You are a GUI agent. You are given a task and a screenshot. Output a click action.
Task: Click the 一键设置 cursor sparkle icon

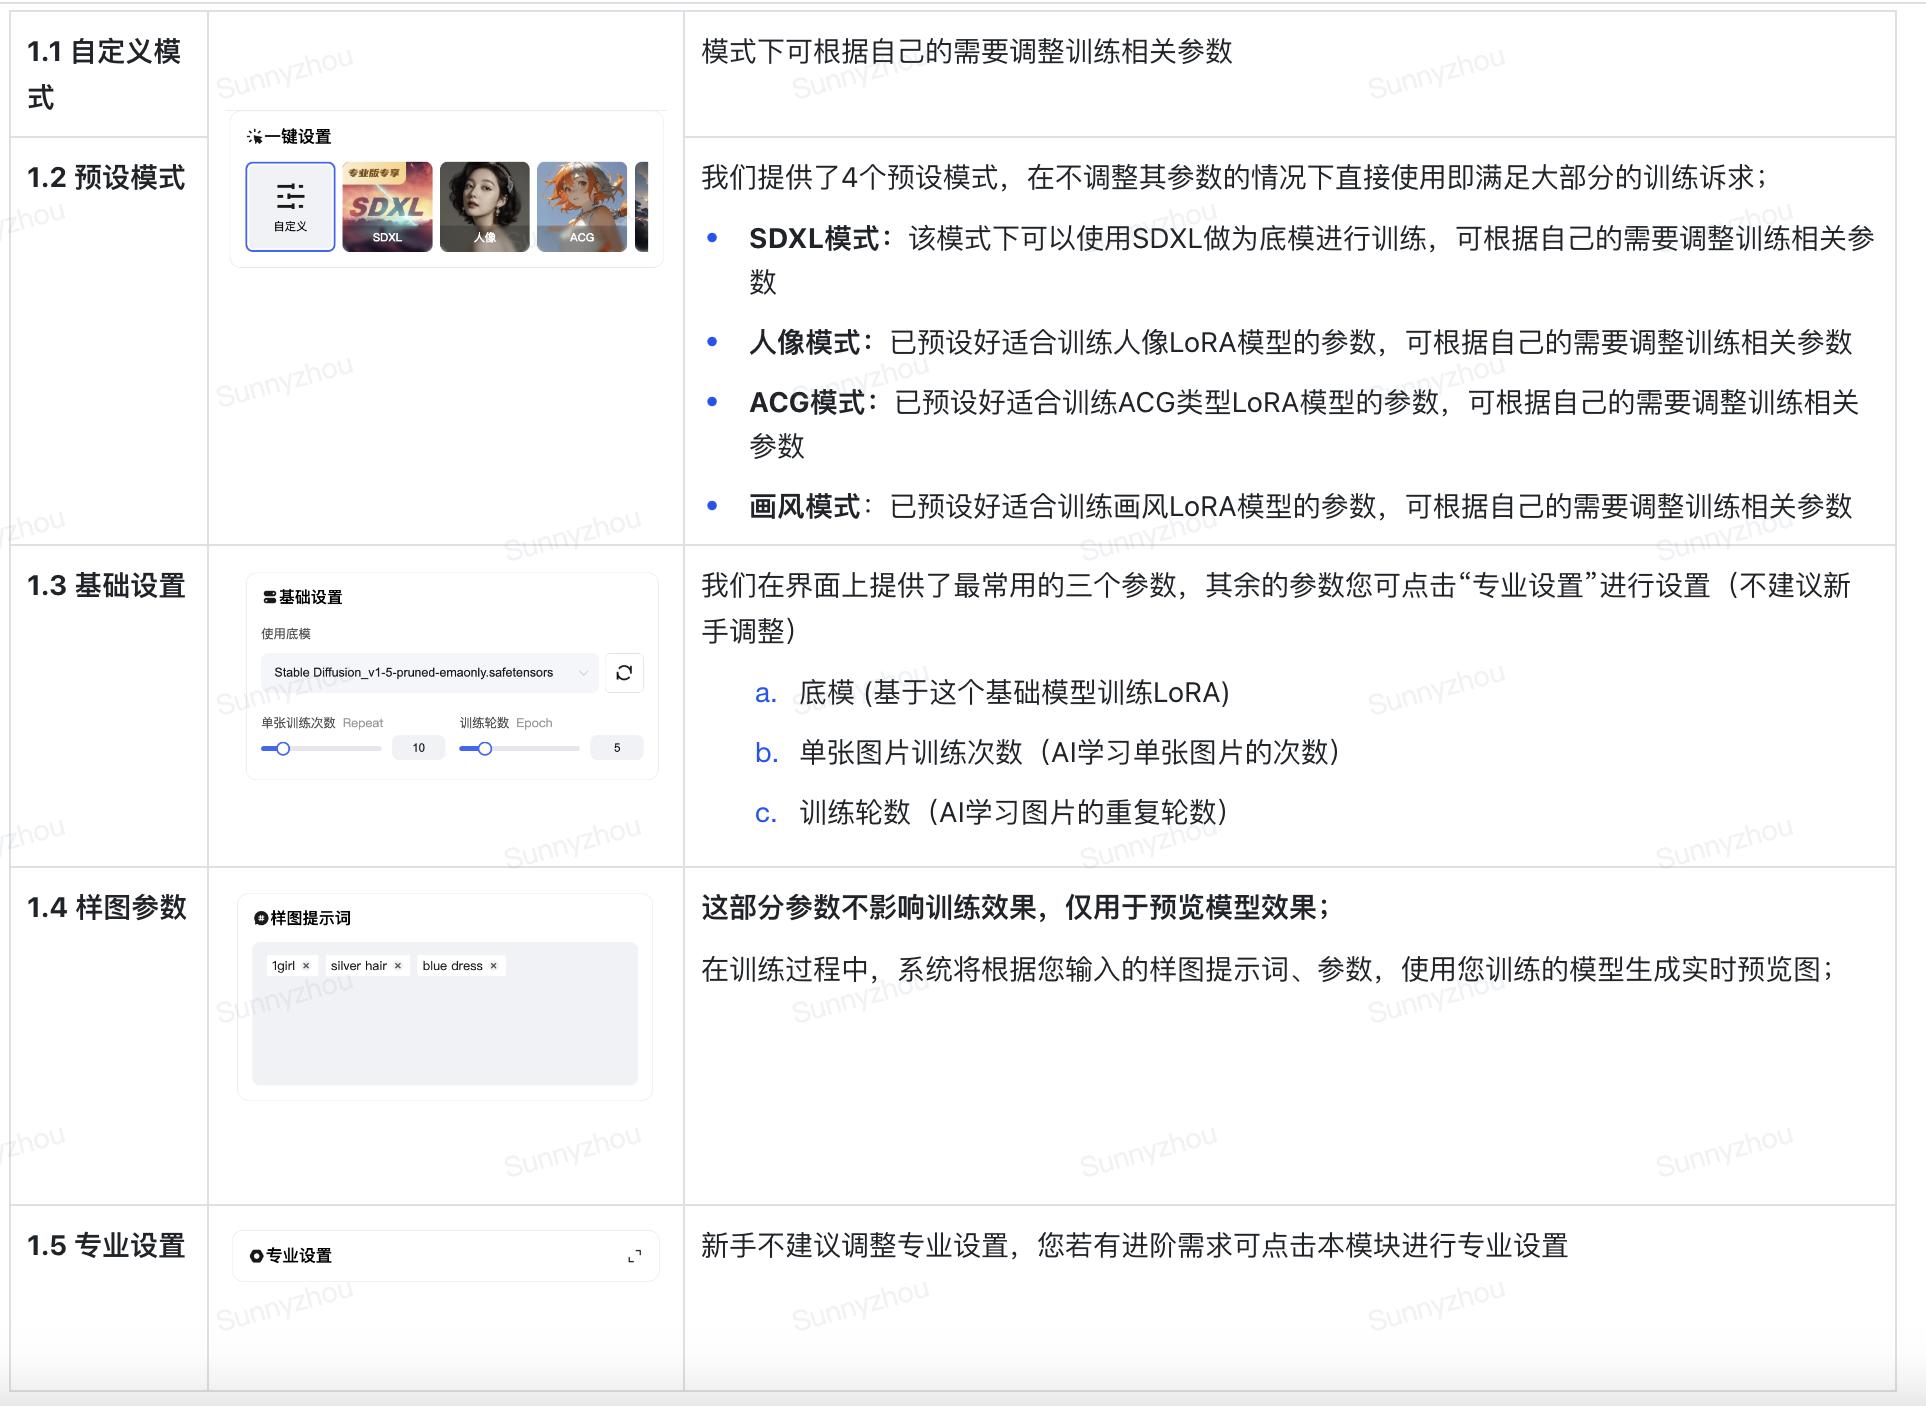tap(254, 137)
